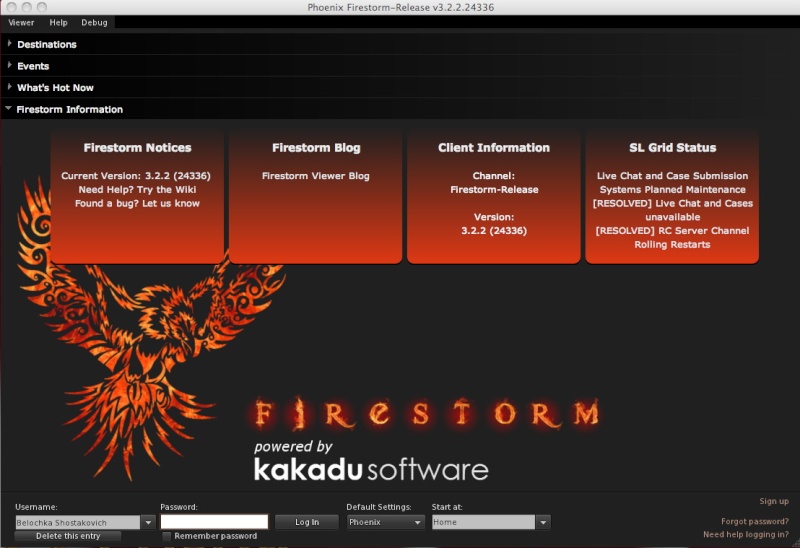Open Need Help? Try the Wiki link
Viewport: 800px width, 548px height.
pos(137,189)
